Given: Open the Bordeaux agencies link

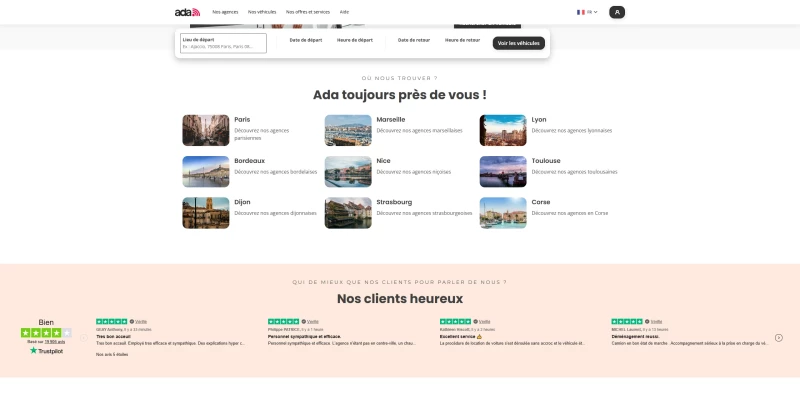Looking at the screenshot, I should (249, 161).
